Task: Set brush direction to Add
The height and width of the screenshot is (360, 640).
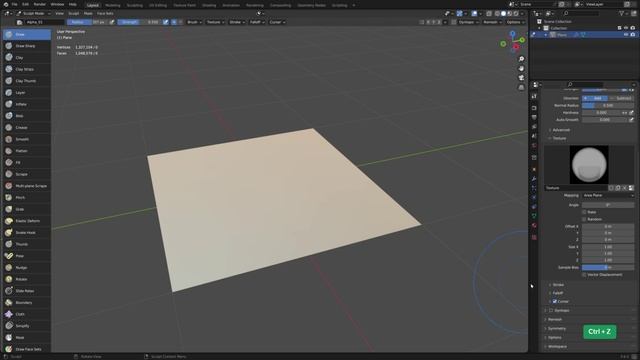Action: pyautogui.click(x=595, y=98)
